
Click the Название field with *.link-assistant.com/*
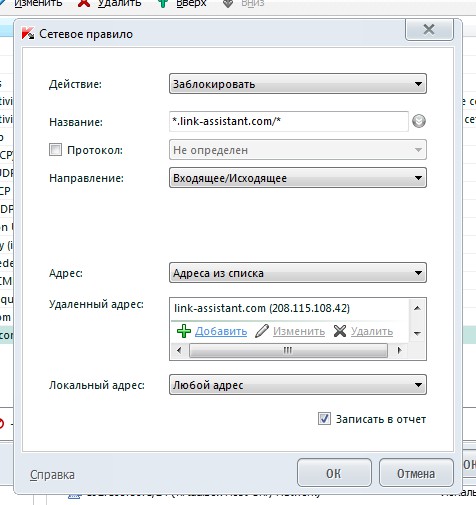pyautogui.click(x=289, y=121)
